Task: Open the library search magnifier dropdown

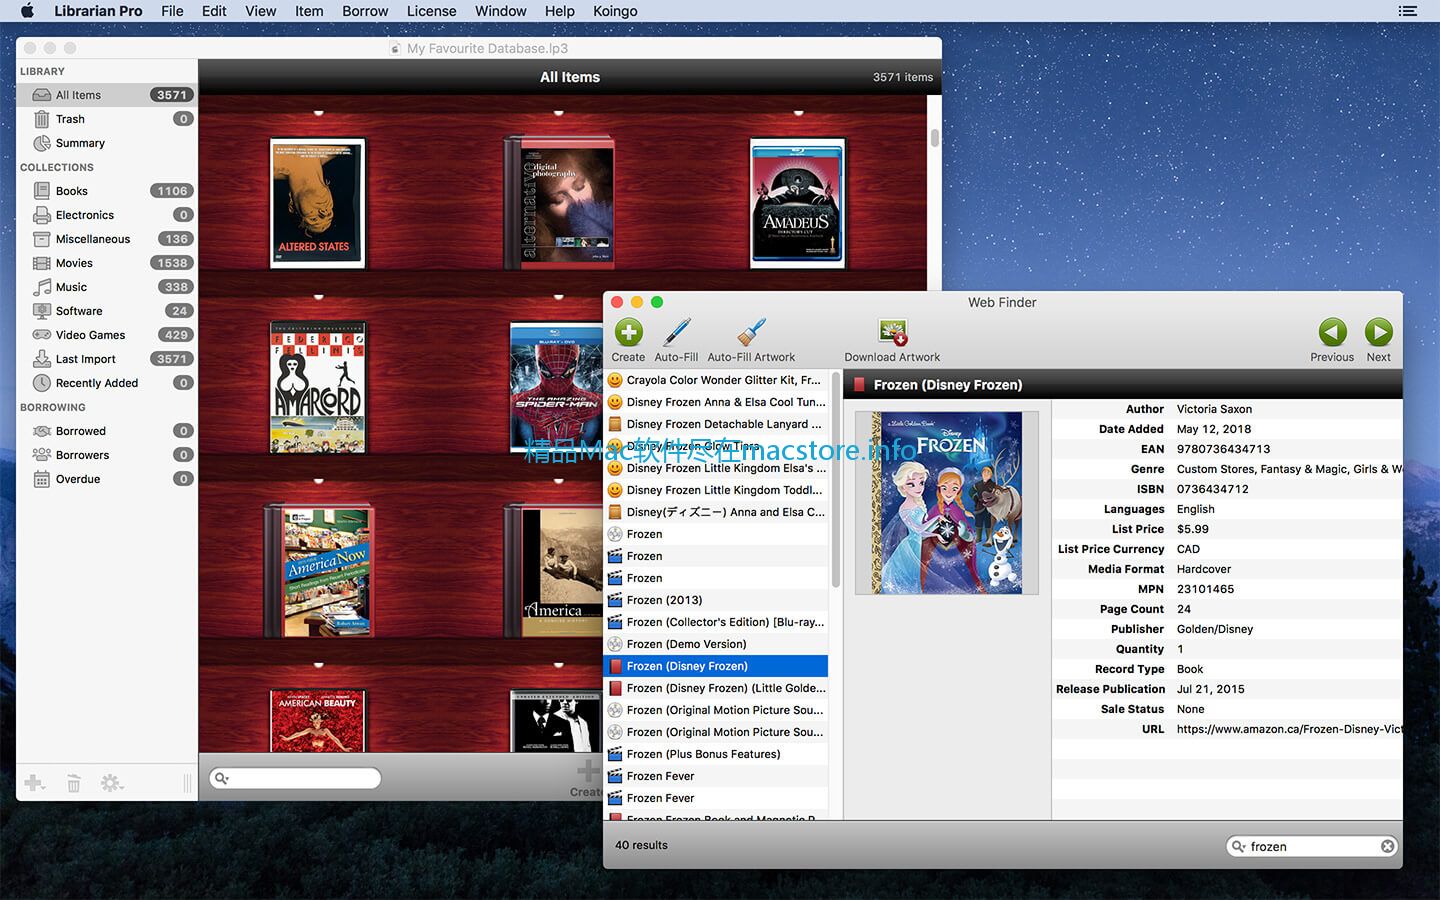Action: coord(222,778)
